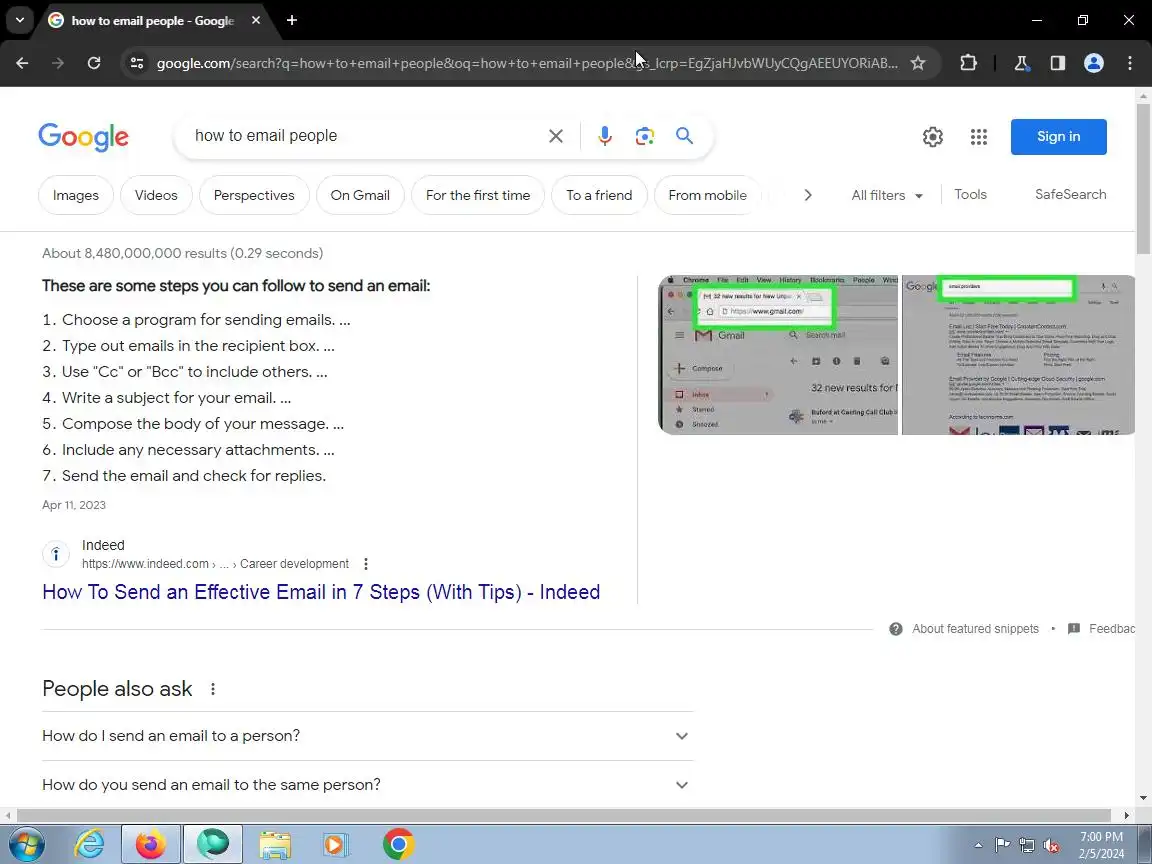Filter results by Videos
Screen dimensions: 1152x864
pos(156,195)
